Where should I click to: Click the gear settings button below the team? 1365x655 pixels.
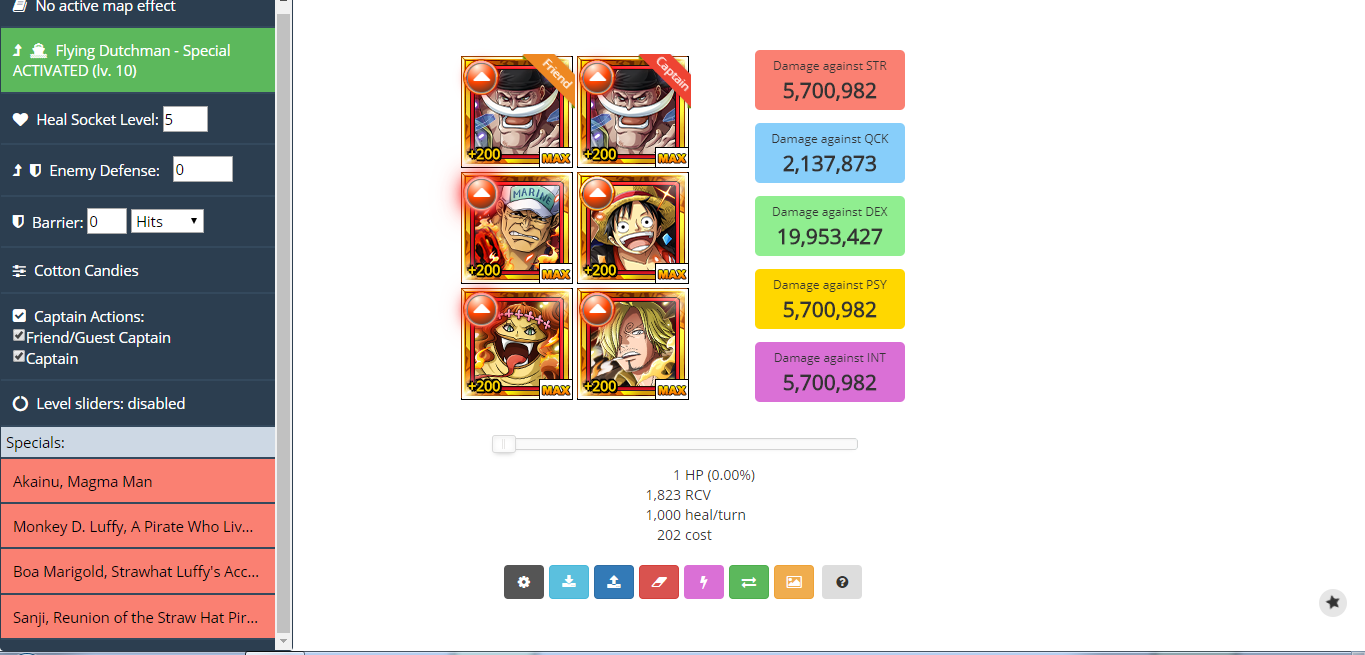tap(523, 582)
